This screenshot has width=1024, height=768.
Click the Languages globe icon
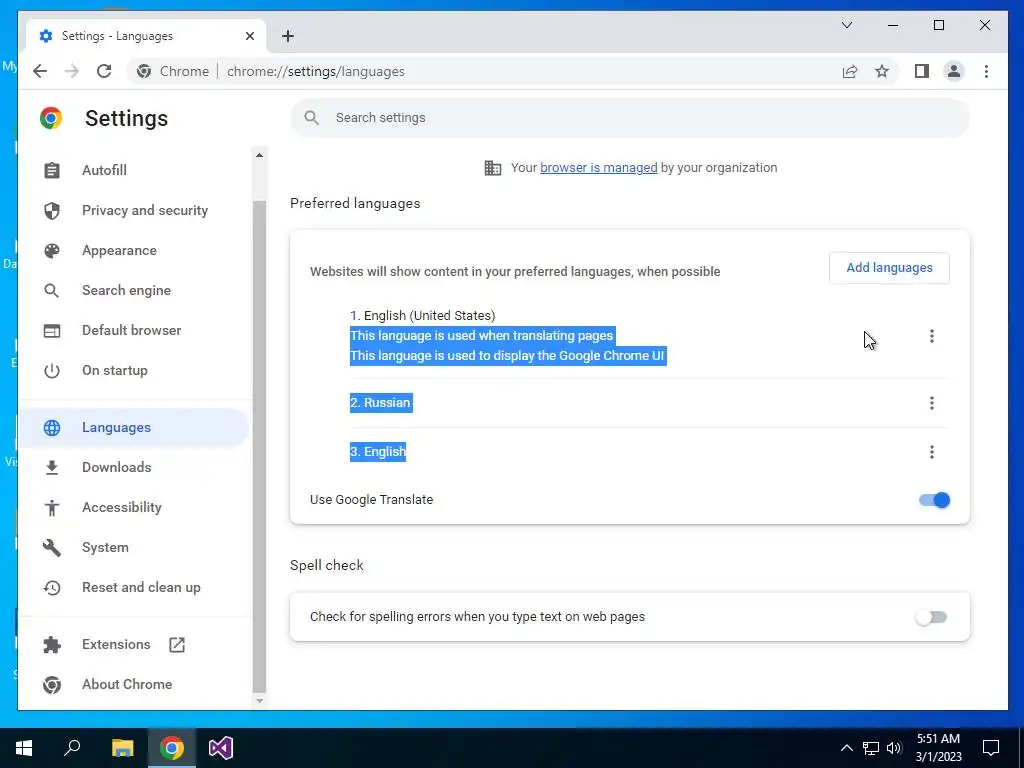coord(52,428)
